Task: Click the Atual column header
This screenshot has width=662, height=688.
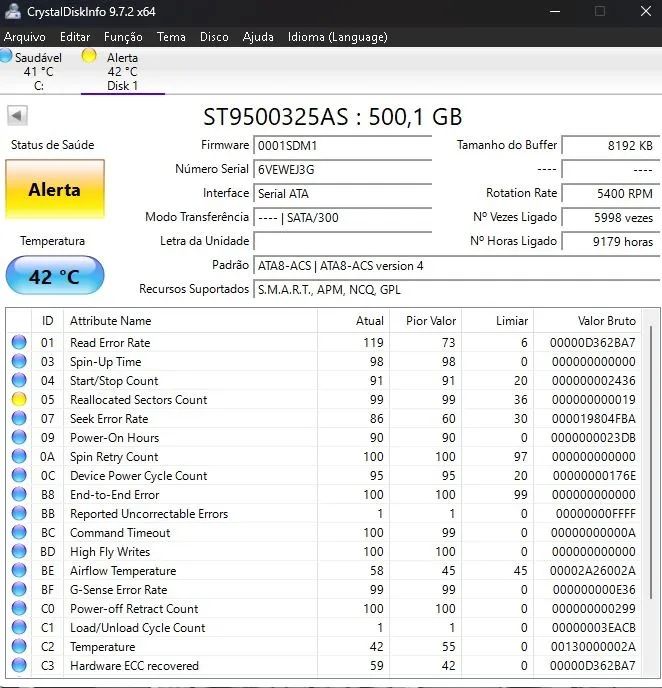Action: 354,321
